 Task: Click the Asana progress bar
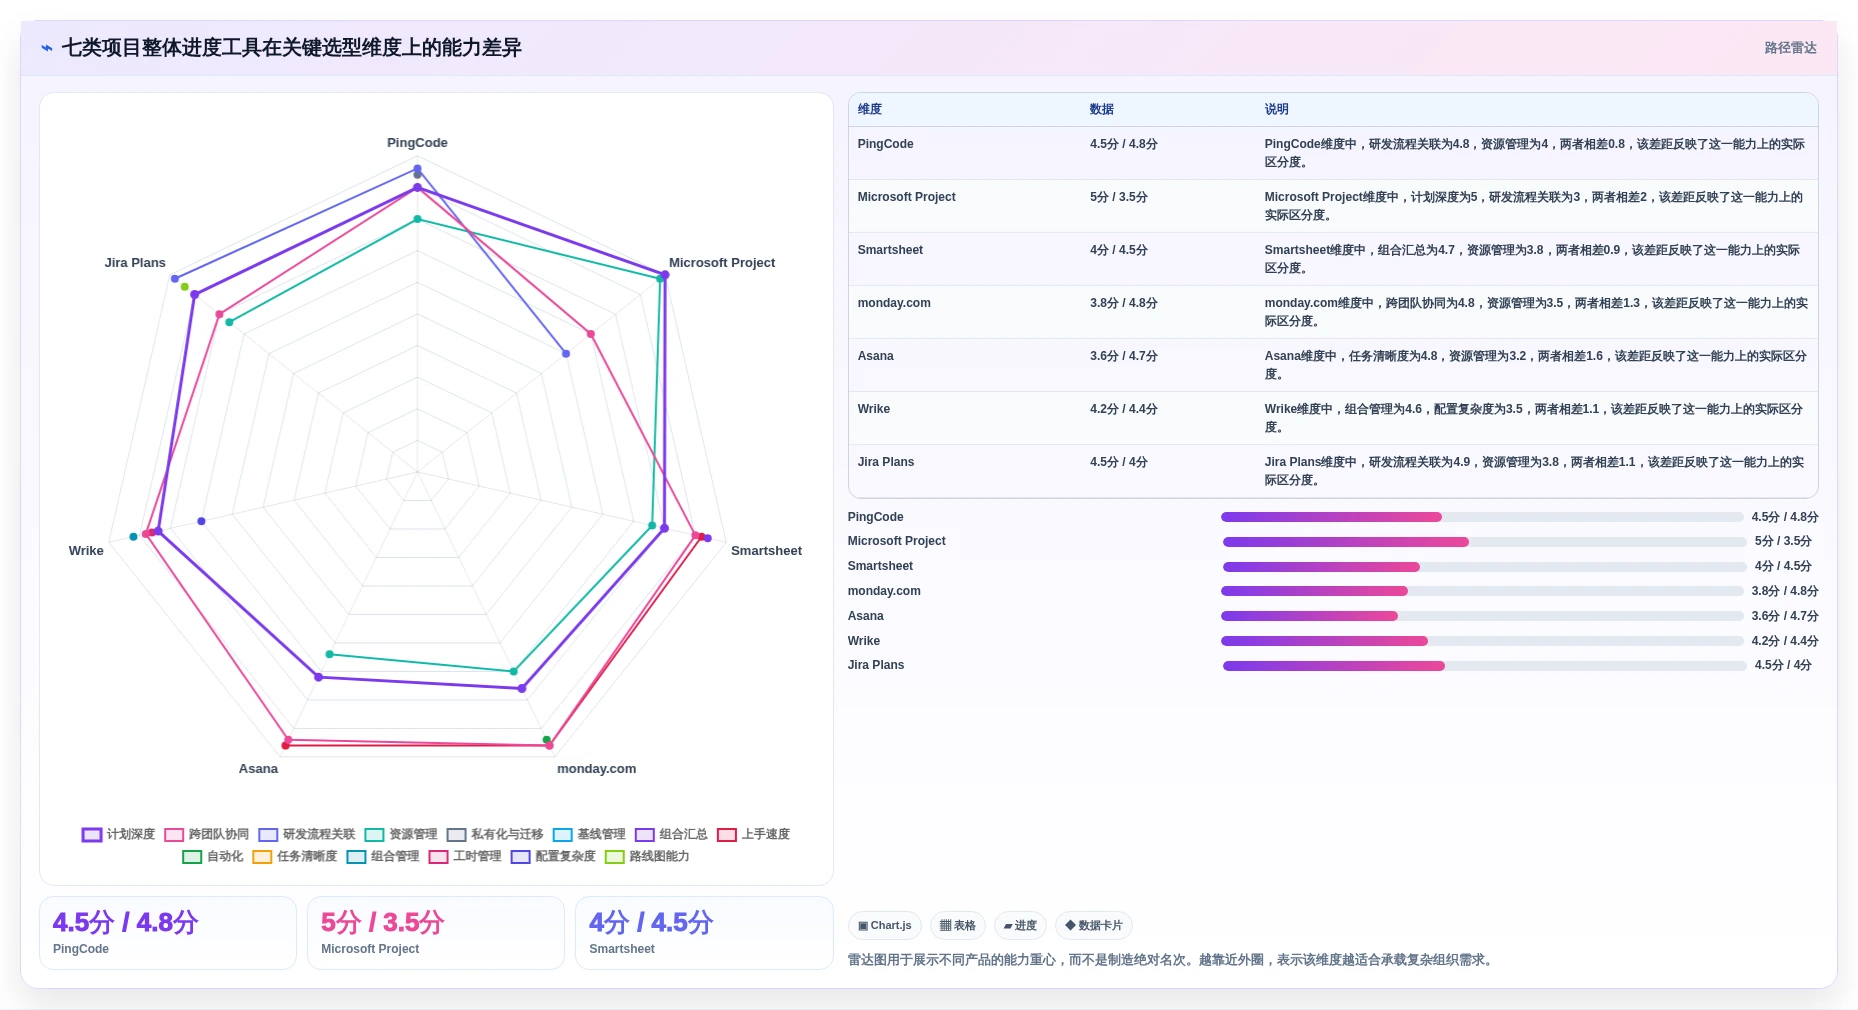click(1482, 616)
